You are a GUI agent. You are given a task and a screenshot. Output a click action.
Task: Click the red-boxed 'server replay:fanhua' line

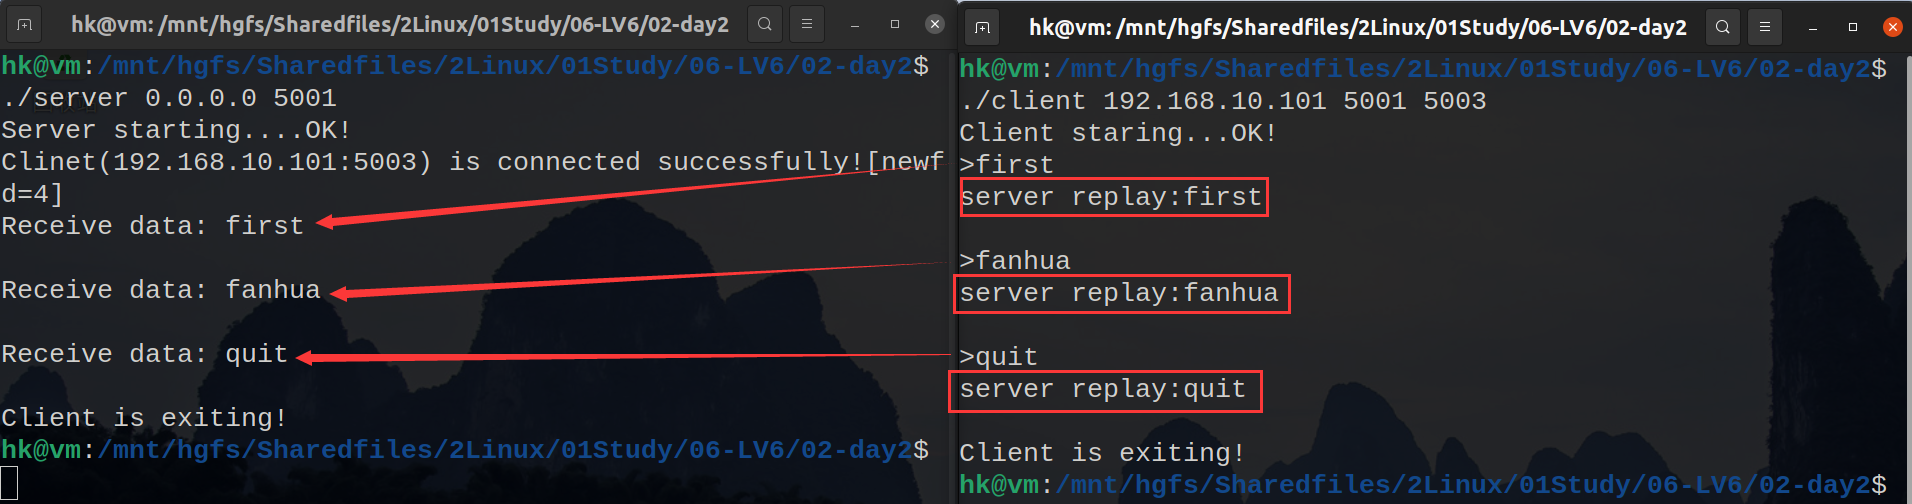tap(1120, 293)
